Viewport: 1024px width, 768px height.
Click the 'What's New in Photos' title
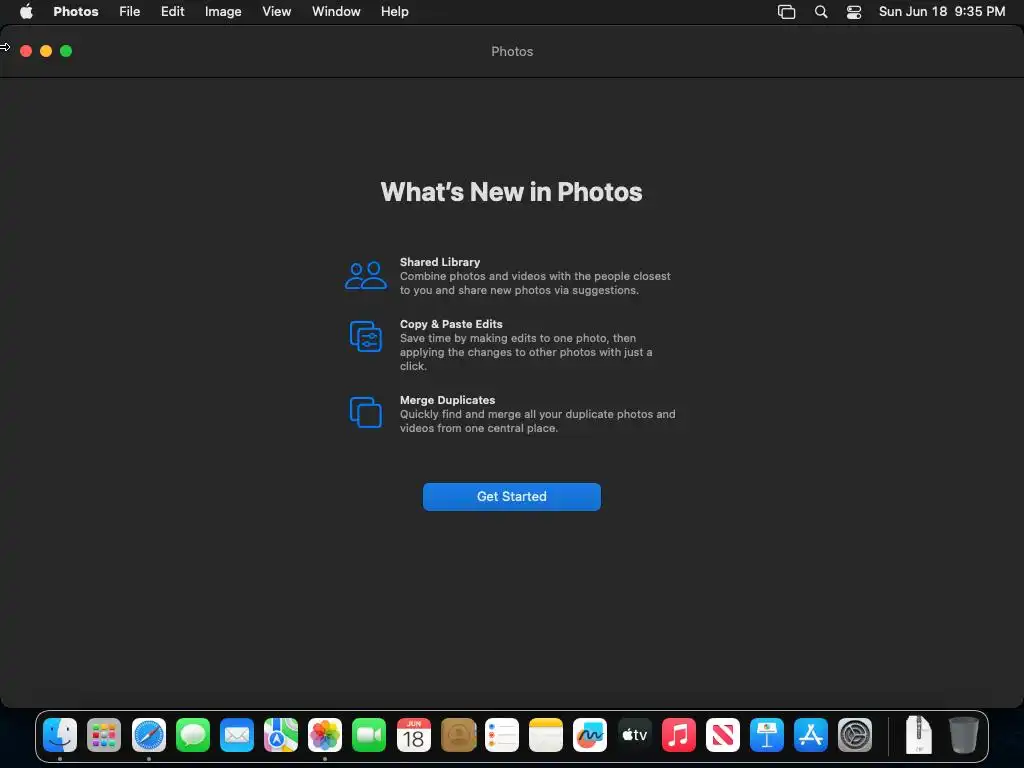coord(511,192)
